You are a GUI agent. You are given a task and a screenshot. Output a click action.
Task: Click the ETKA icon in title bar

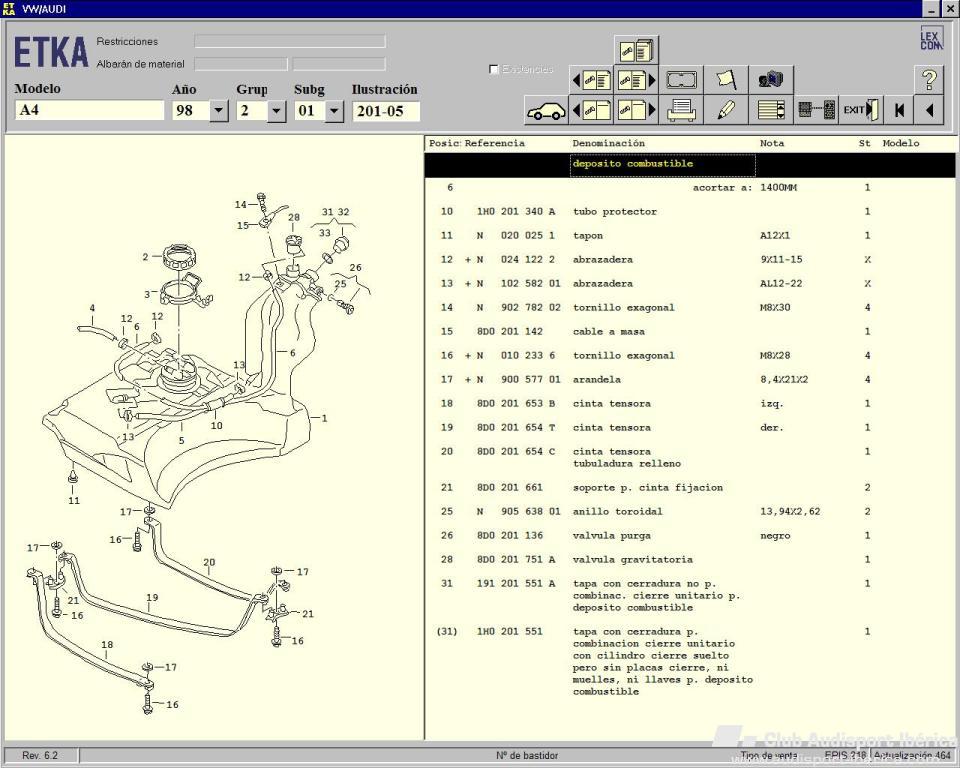tap(9, 9)
